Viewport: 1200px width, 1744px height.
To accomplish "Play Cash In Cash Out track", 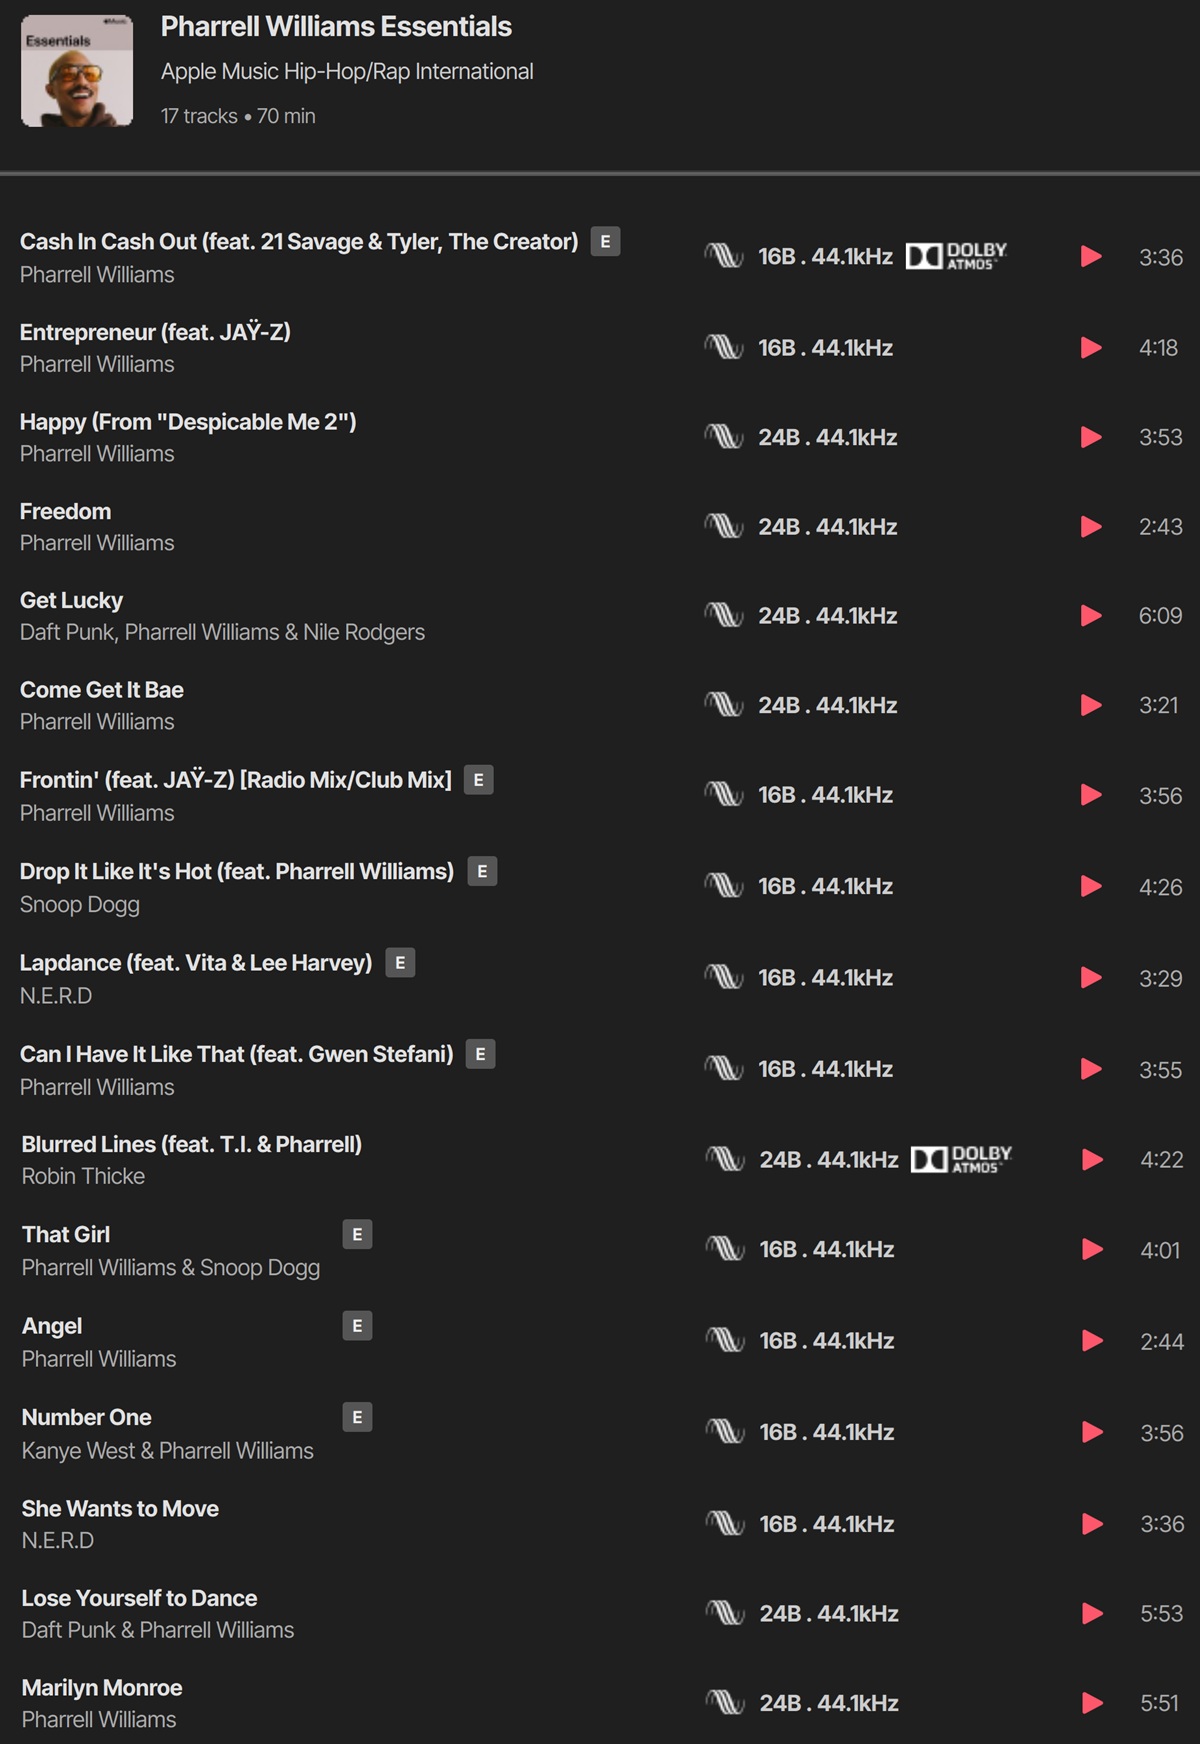I will (x=1091, y=257).
